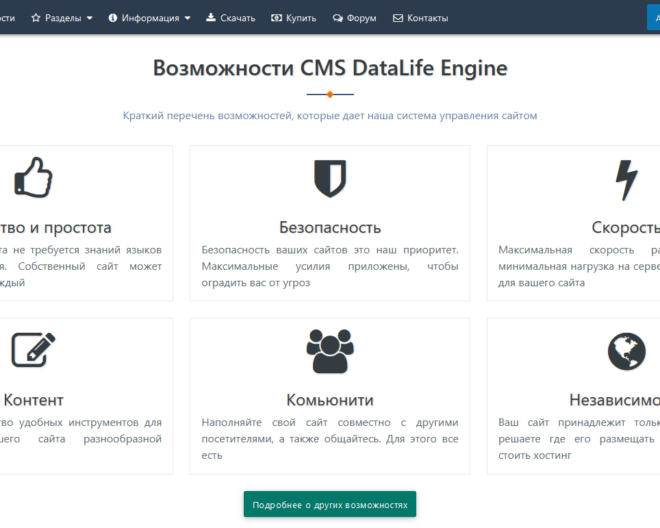The width and height of the screenshot is (660, 528).
Task: Click the download icon beside Скачать
Action: (210, 17)
